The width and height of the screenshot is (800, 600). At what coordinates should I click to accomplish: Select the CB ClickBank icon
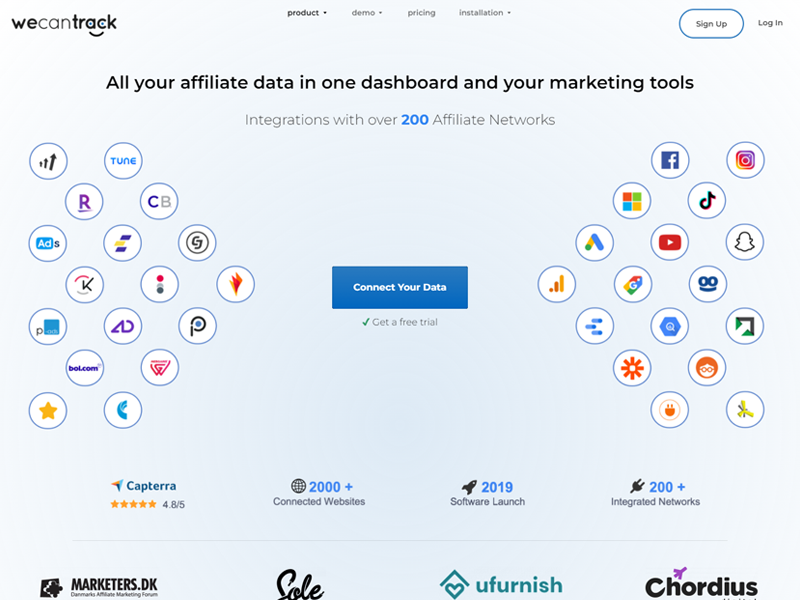click(159, 202)
